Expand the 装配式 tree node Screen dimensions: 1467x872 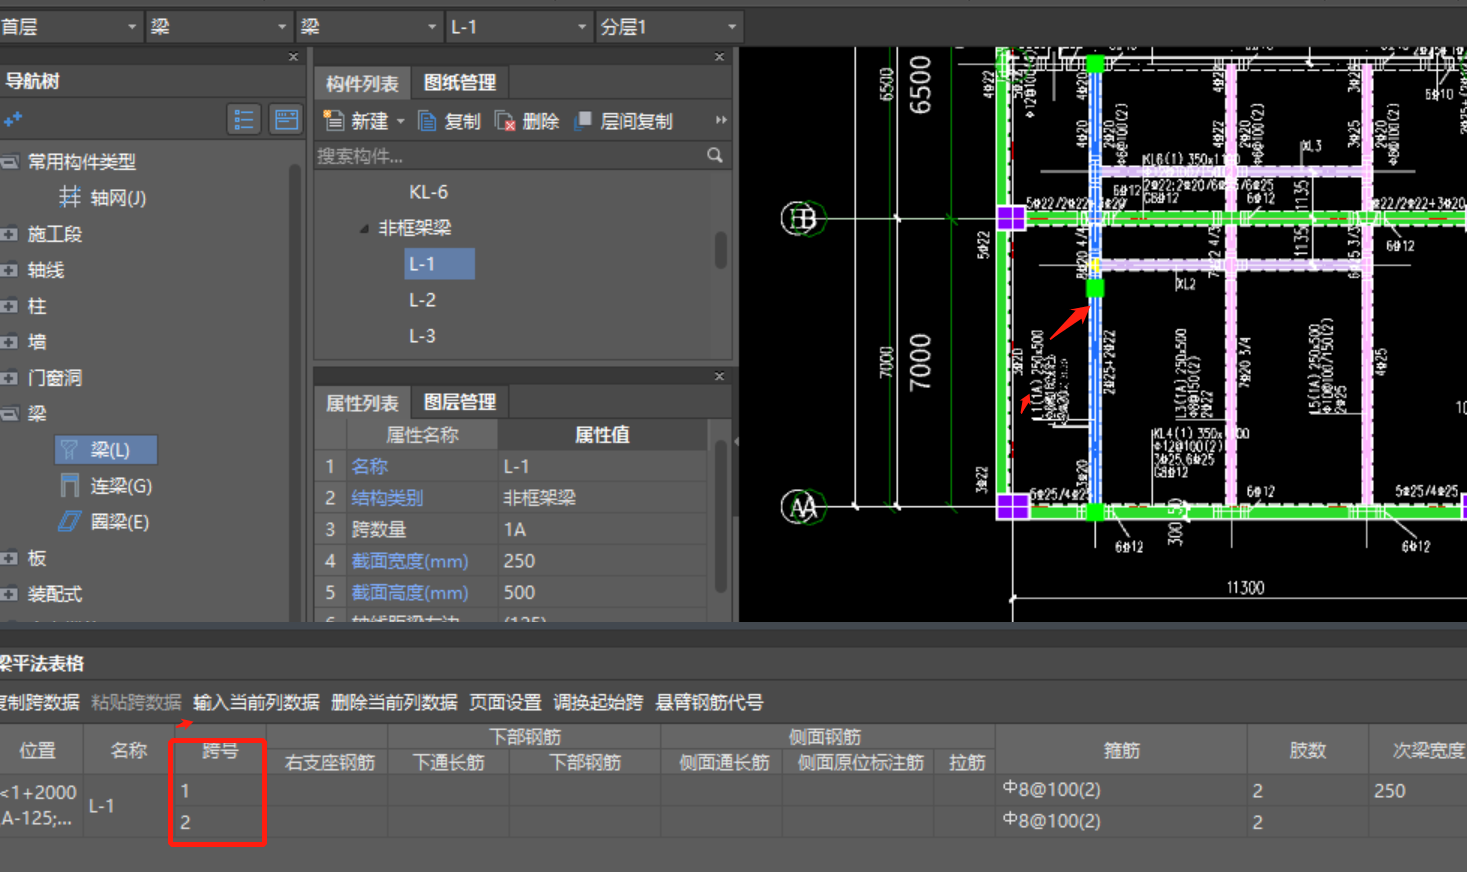tap(9, 594)
